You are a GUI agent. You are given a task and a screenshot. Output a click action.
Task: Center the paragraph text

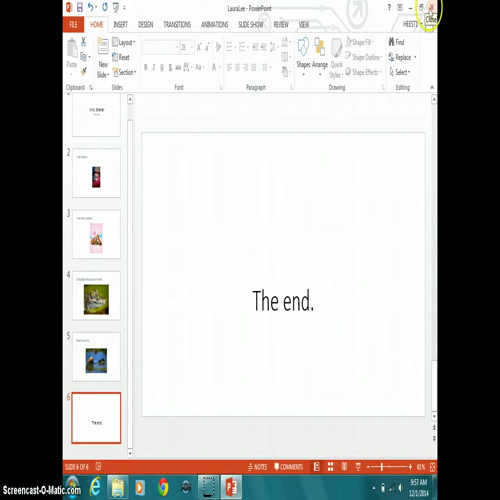coord(237,68)
